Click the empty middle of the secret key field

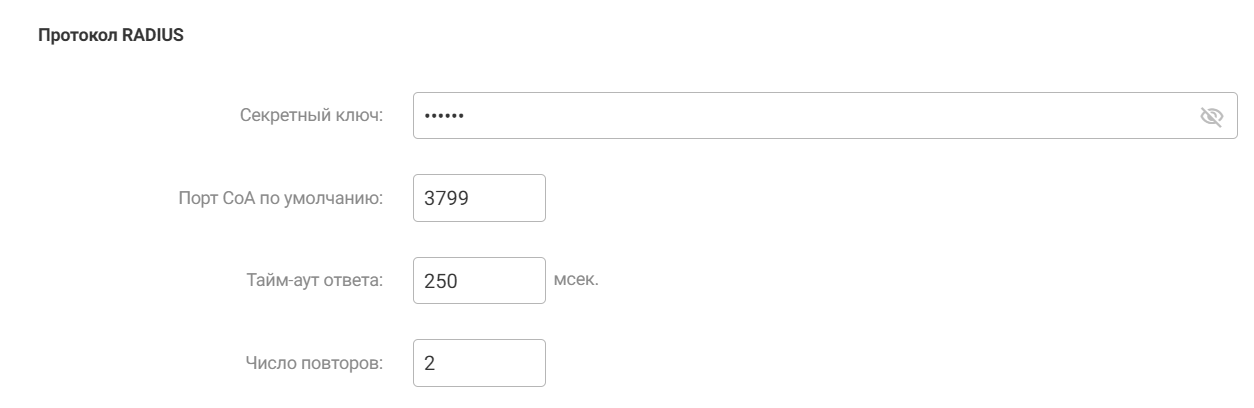tap(800, 116)
